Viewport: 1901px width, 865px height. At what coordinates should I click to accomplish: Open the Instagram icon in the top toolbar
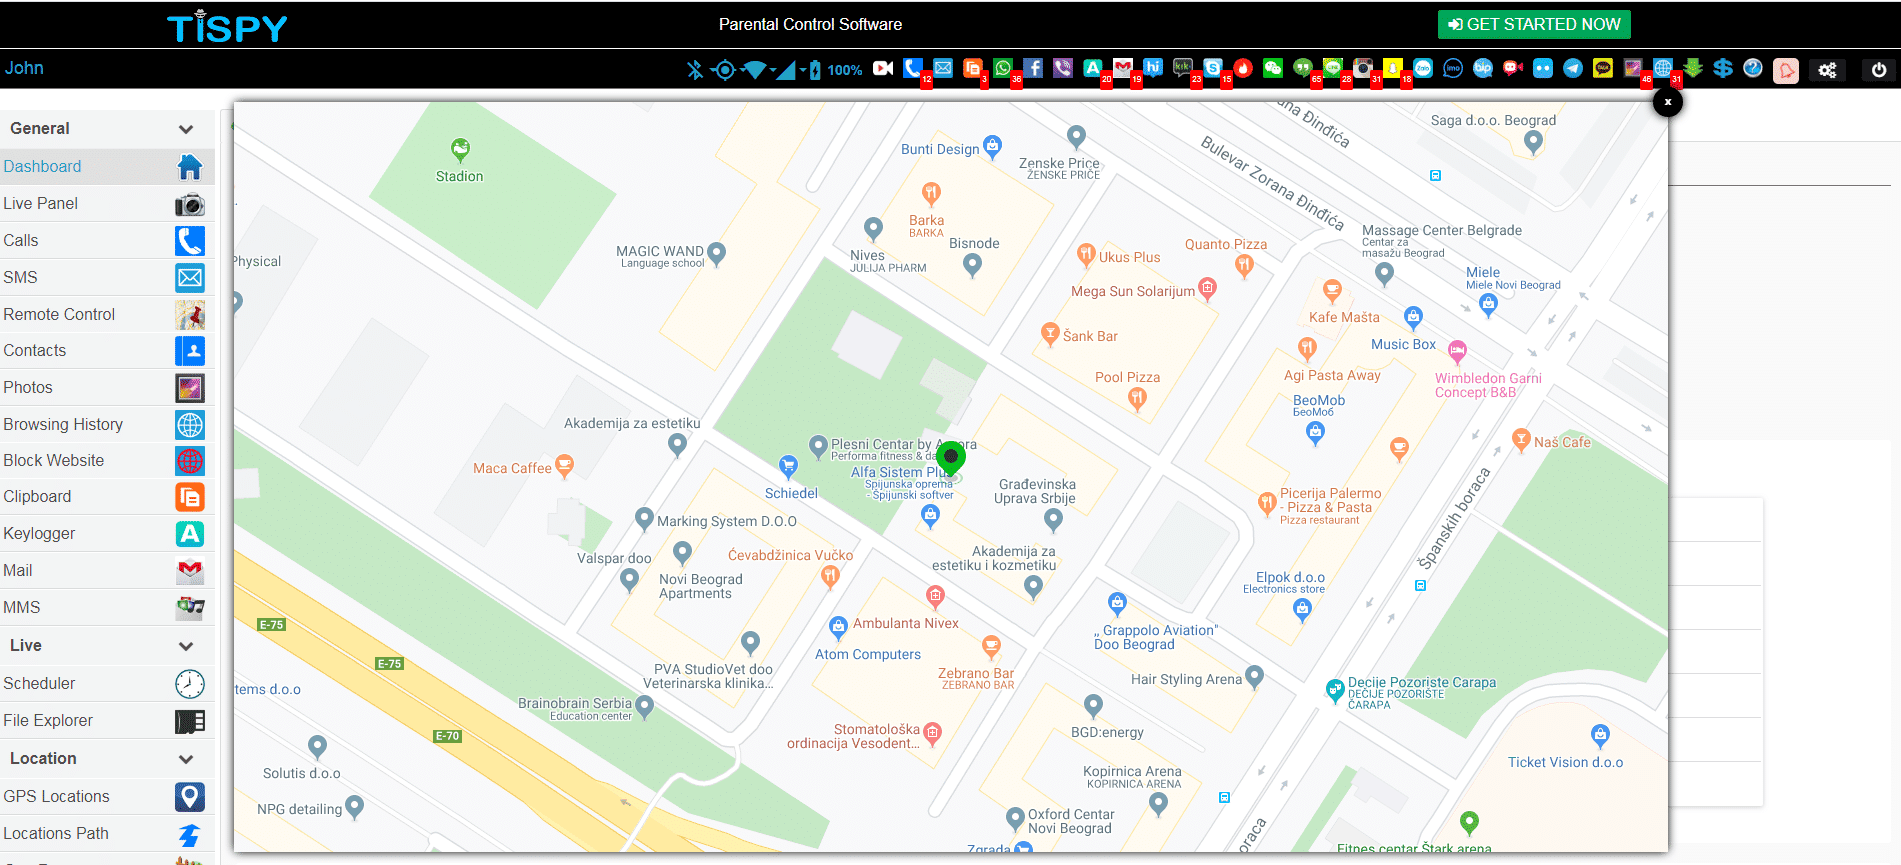coord(1363,68)
